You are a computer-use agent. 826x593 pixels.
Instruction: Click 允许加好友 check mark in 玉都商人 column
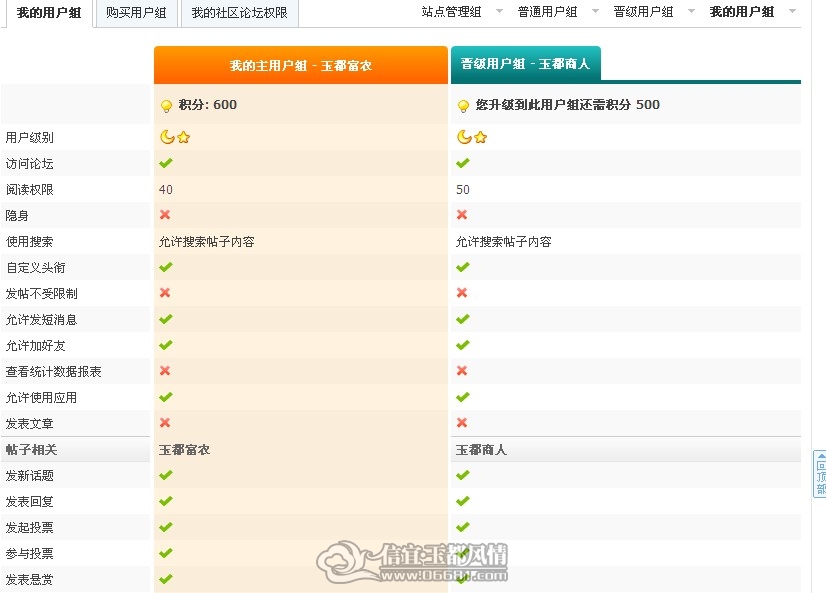pyautogui.click(x=463, y=345)
